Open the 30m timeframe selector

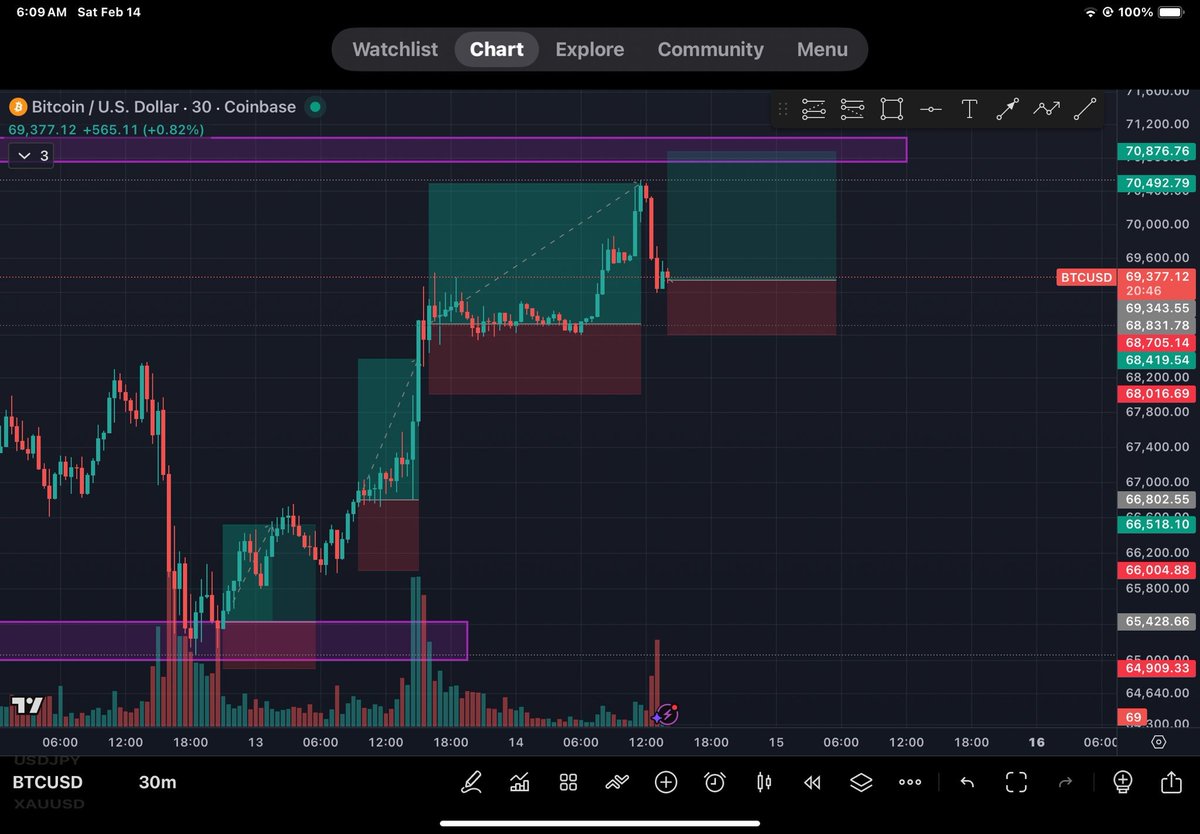[157, 782]
